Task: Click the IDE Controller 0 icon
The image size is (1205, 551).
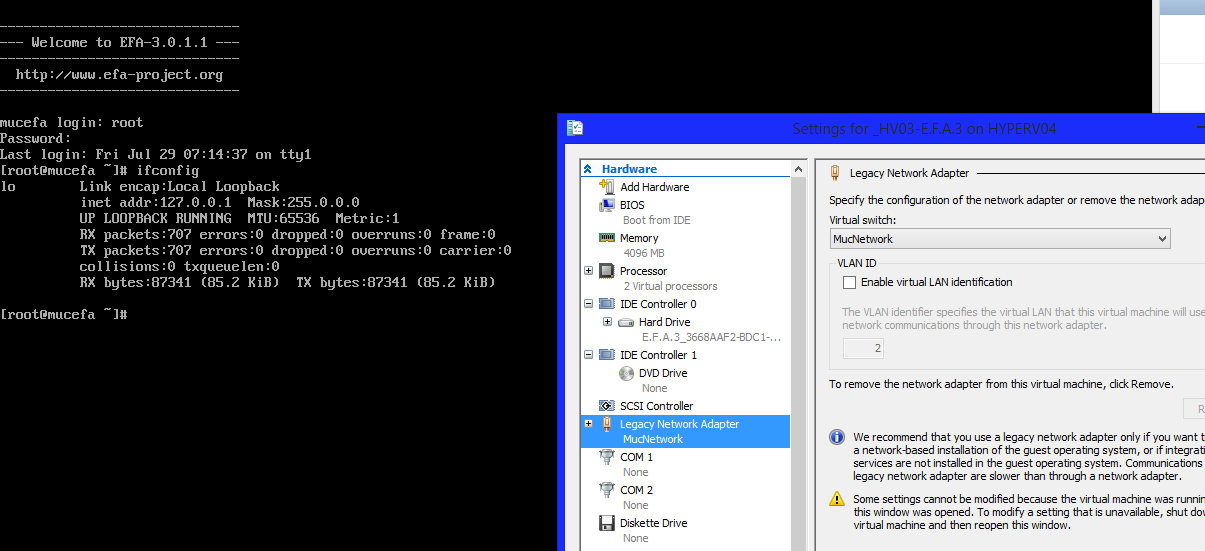Action: pyautogui.click(x=607, y=304)
